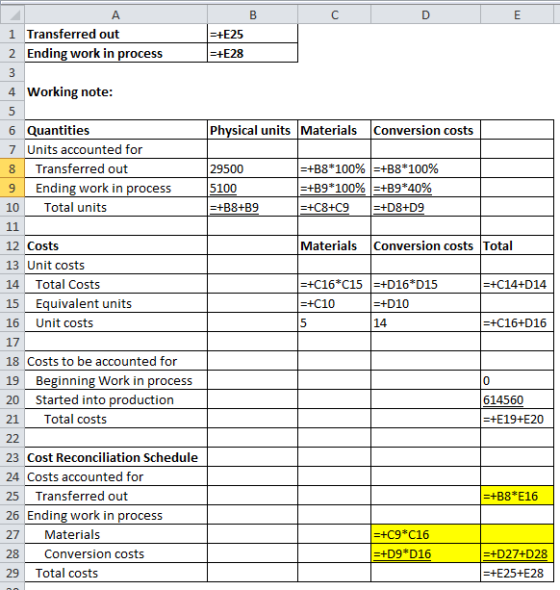Select row 9 header
Screen dimensions: 560x590
tap(12, 188)
